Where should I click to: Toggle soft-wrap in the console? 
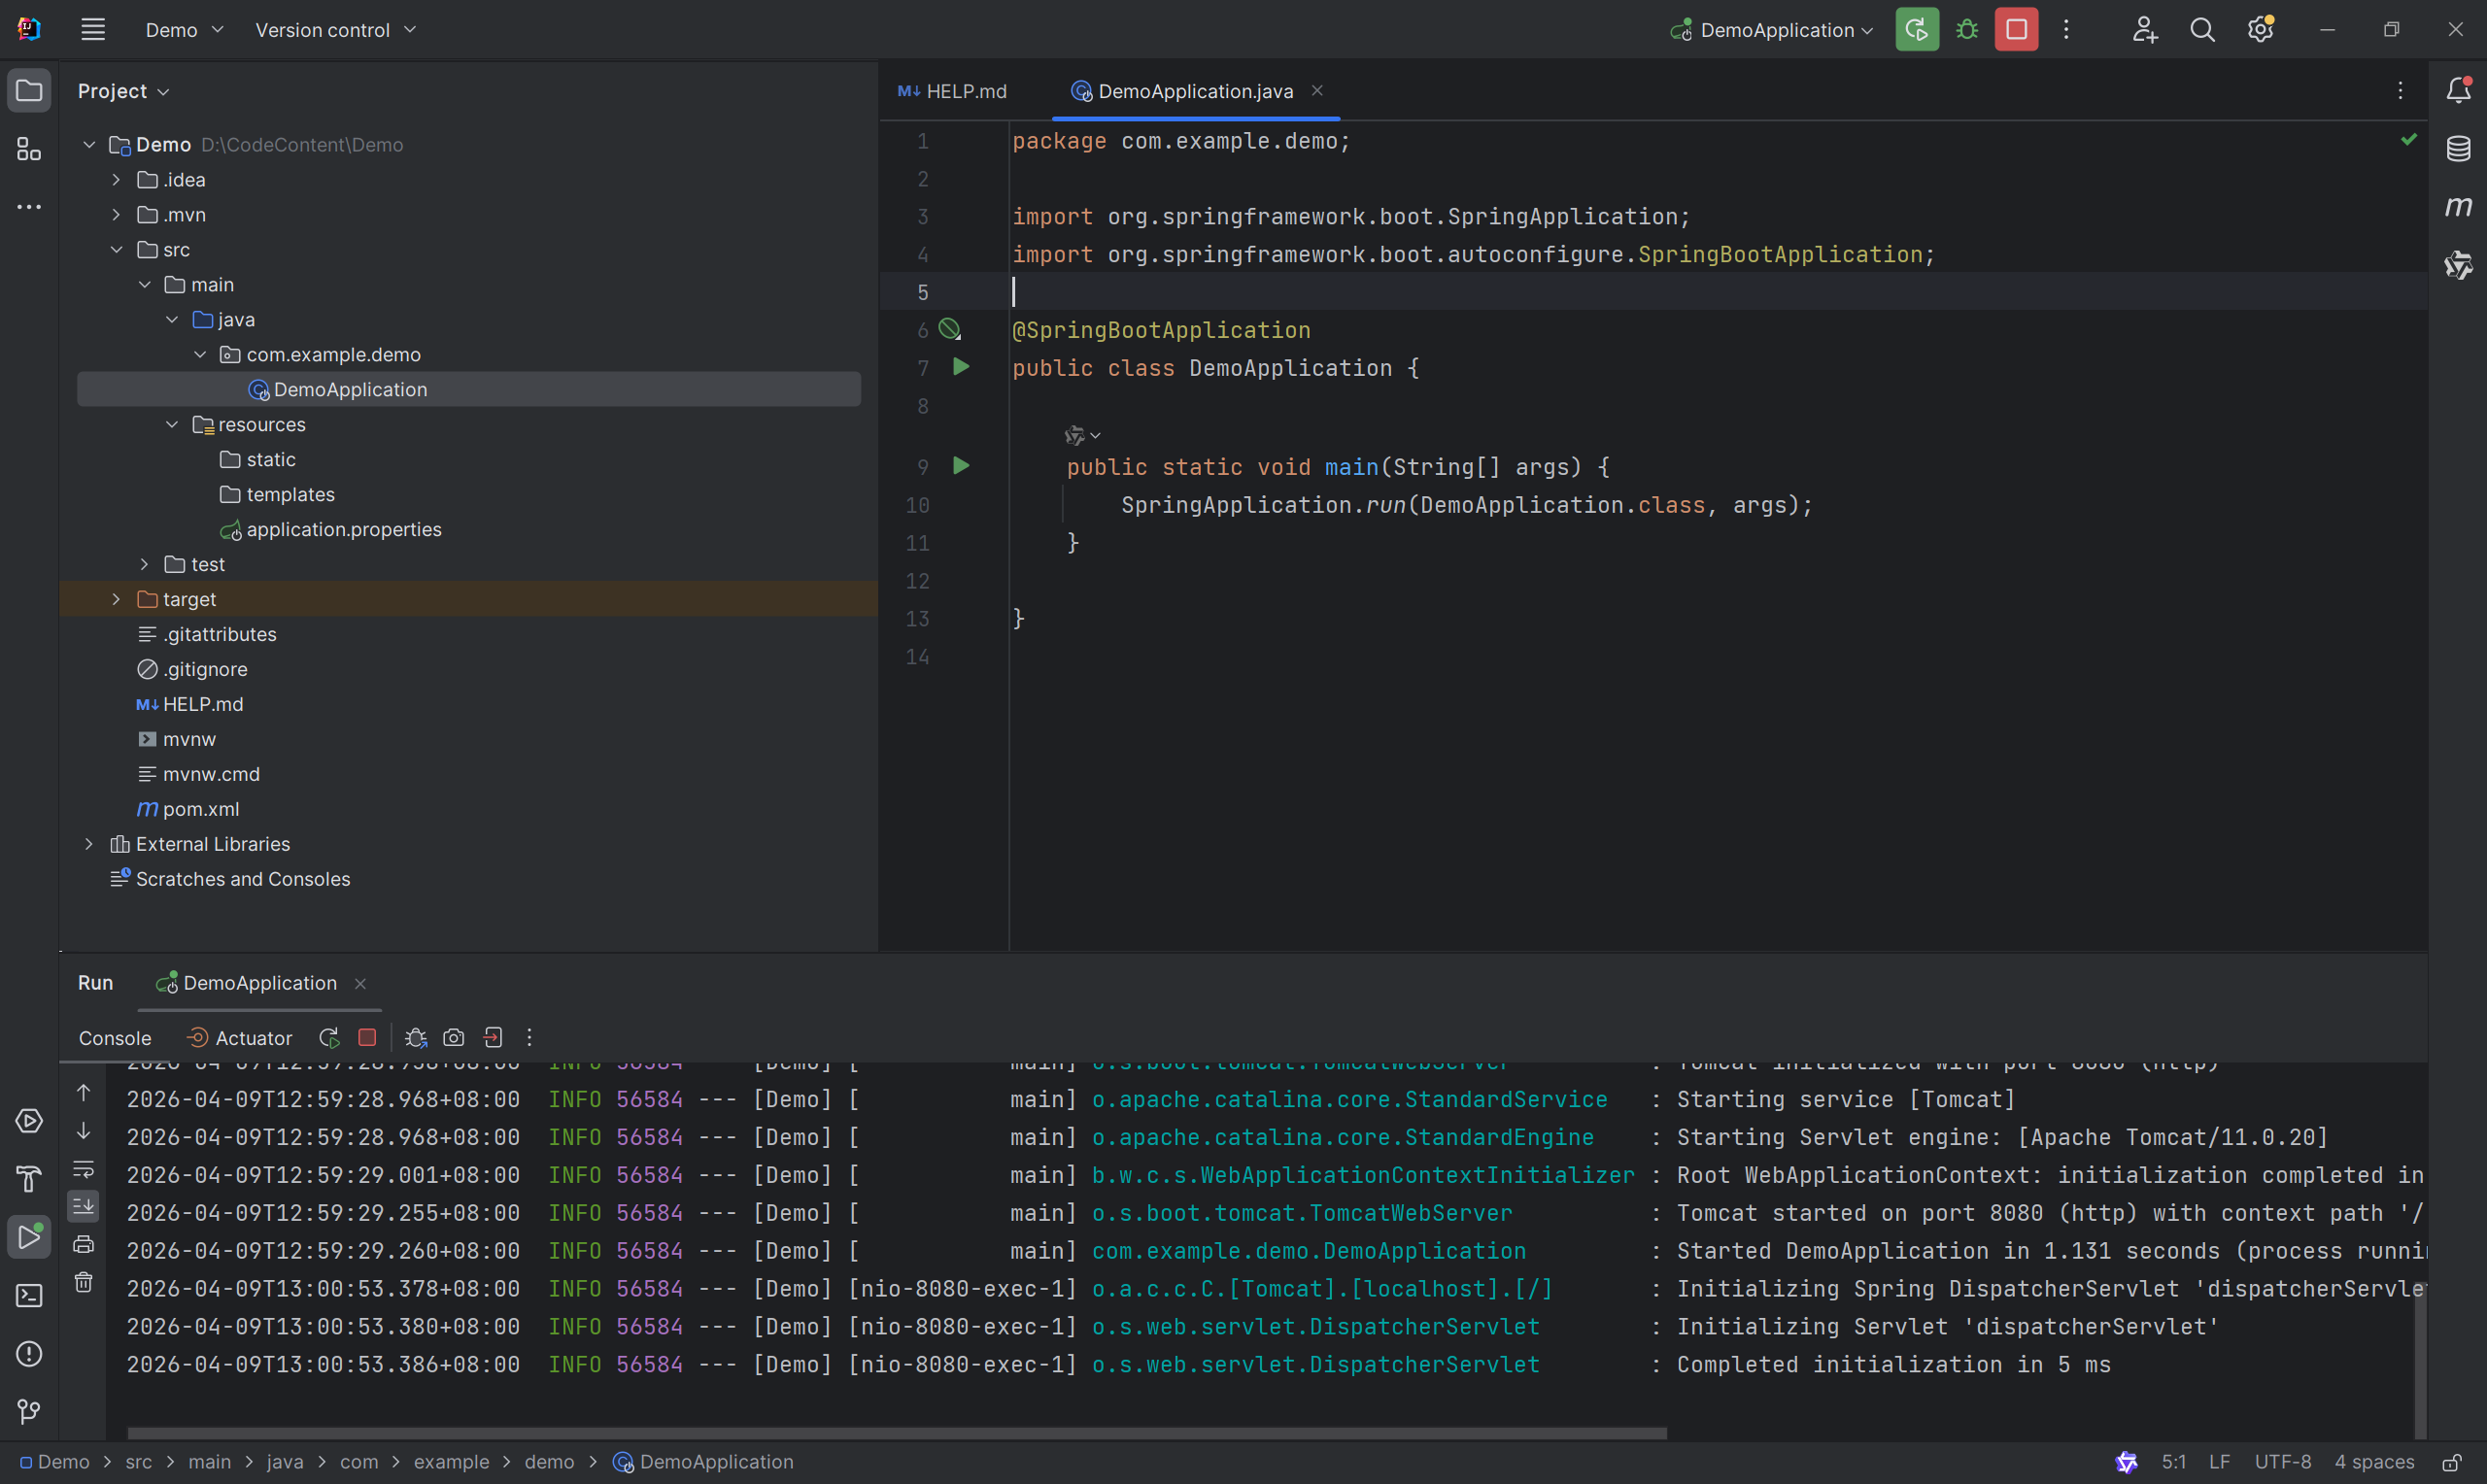[x=84, y=1168]
